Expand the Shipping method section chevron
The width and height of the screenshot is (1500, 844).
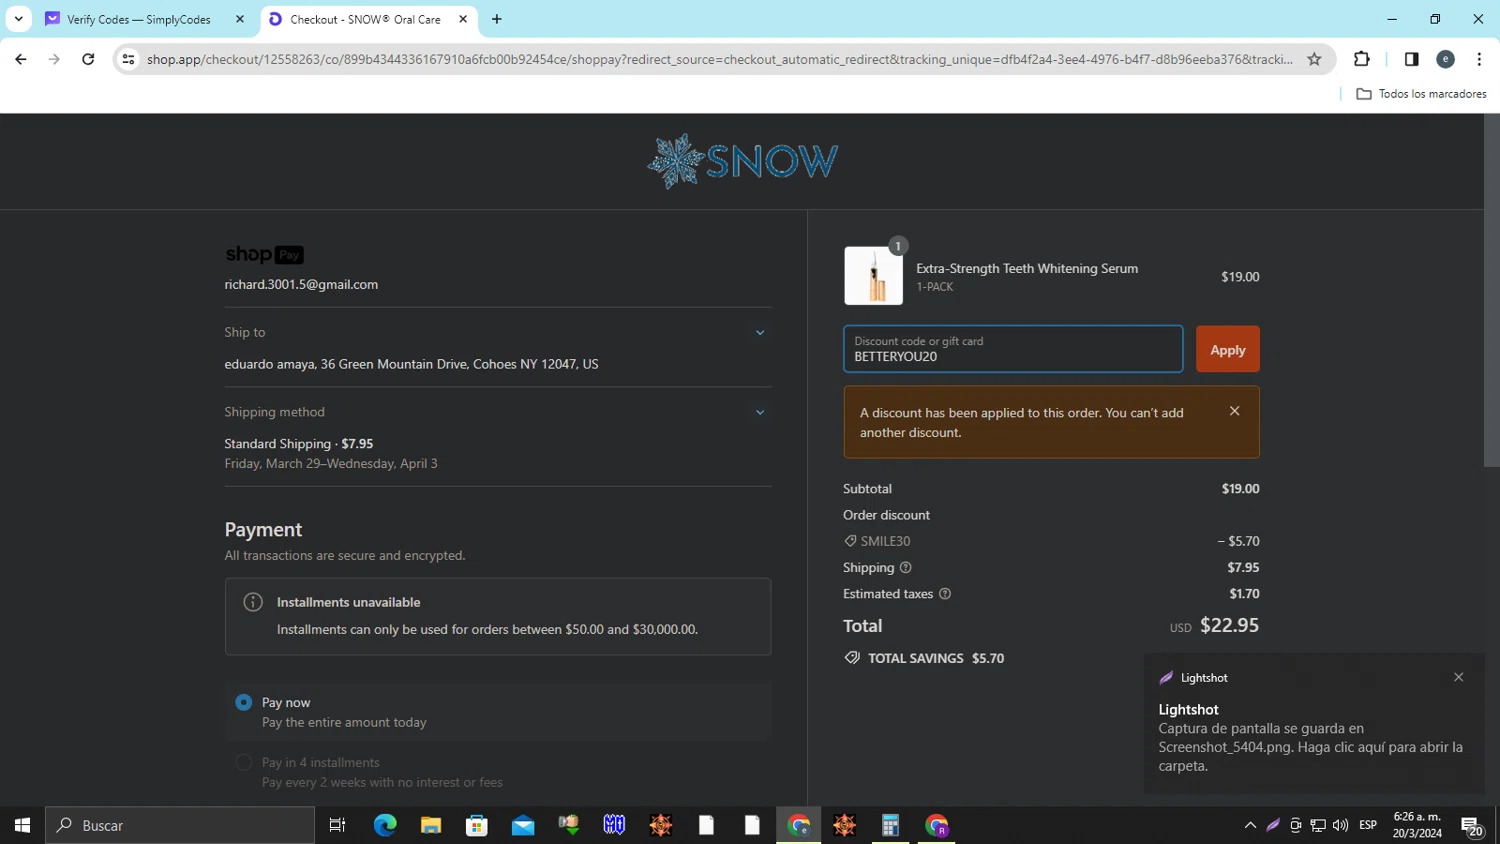[x=760, y=412]
